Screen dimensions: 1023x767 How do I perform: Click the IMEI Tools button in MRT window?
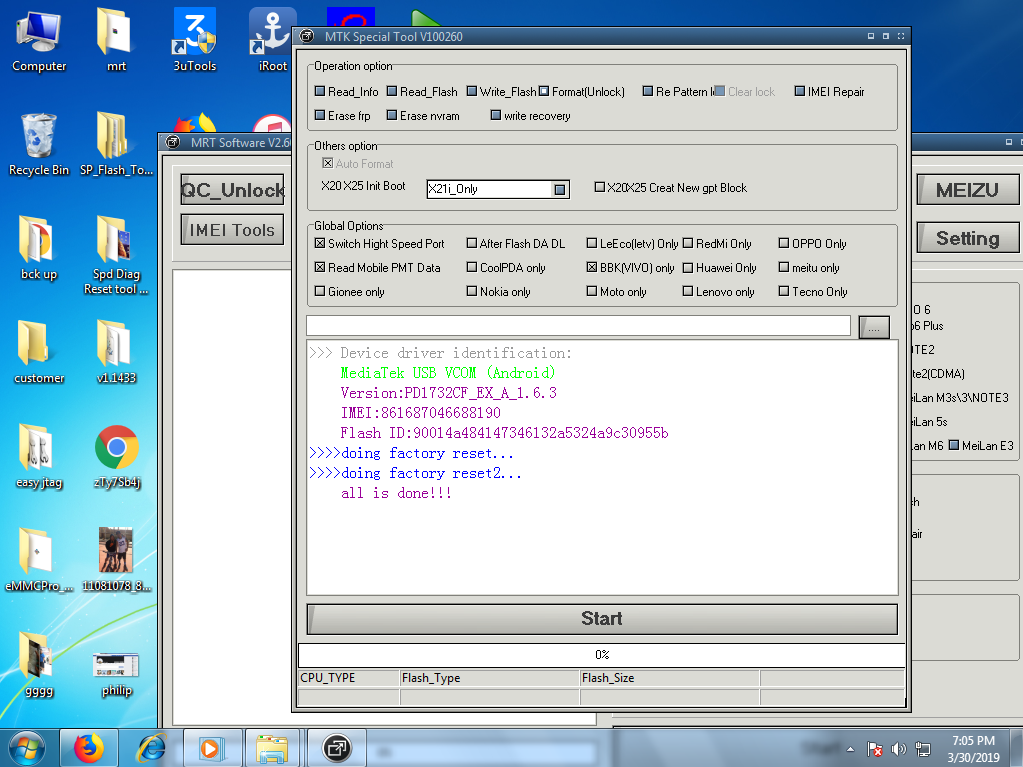coord(232,230)
